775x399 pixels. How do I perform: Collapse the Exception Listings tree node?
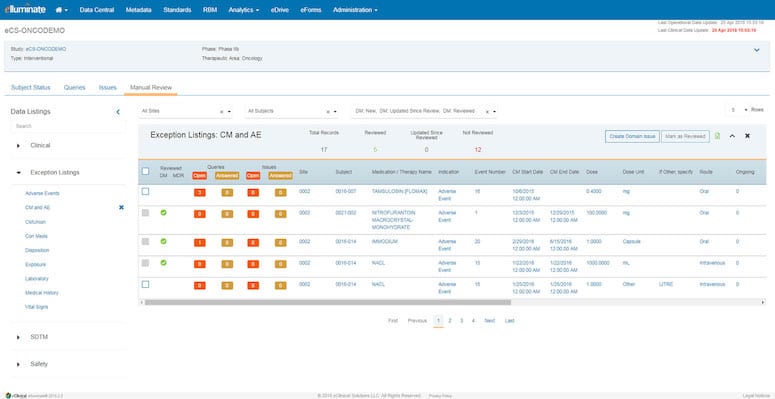coord(18,173)
